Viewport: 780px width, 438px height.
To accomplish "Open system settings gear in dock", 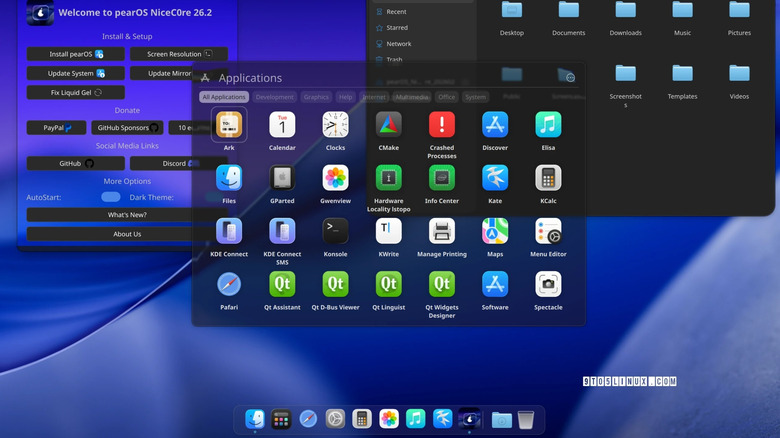I will coord(335,419).
